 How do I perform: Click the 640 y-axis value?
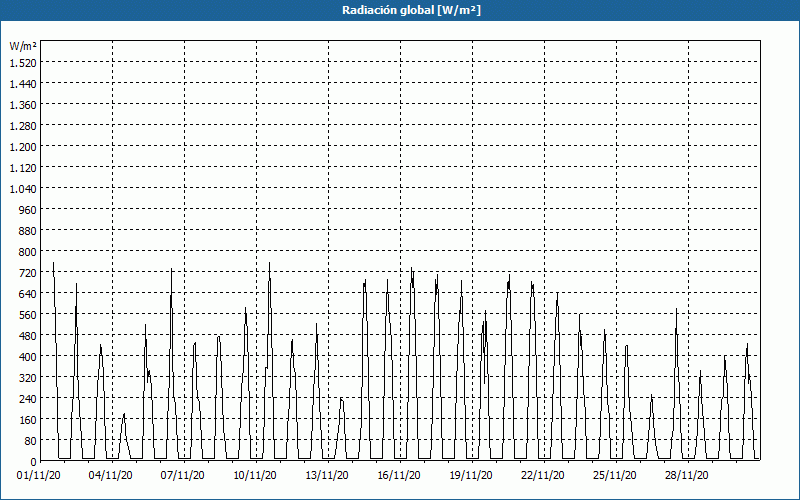tap(28, 293)
